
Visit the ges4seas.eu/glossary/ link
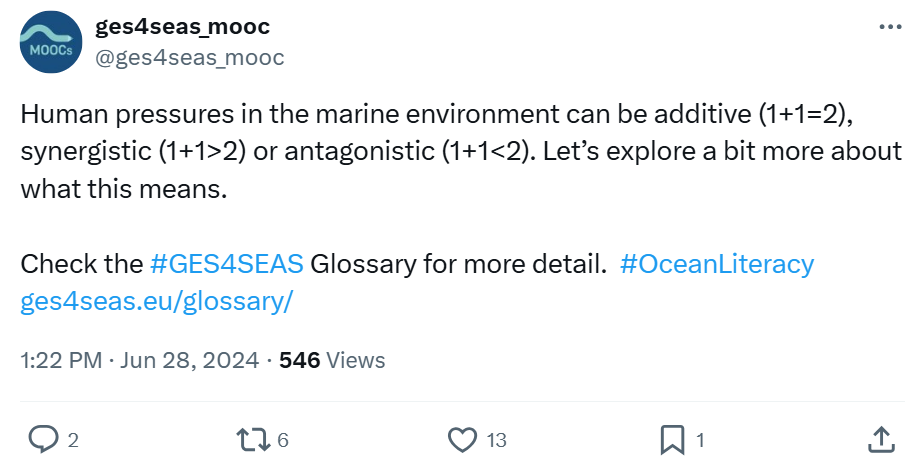pos(156,301)
